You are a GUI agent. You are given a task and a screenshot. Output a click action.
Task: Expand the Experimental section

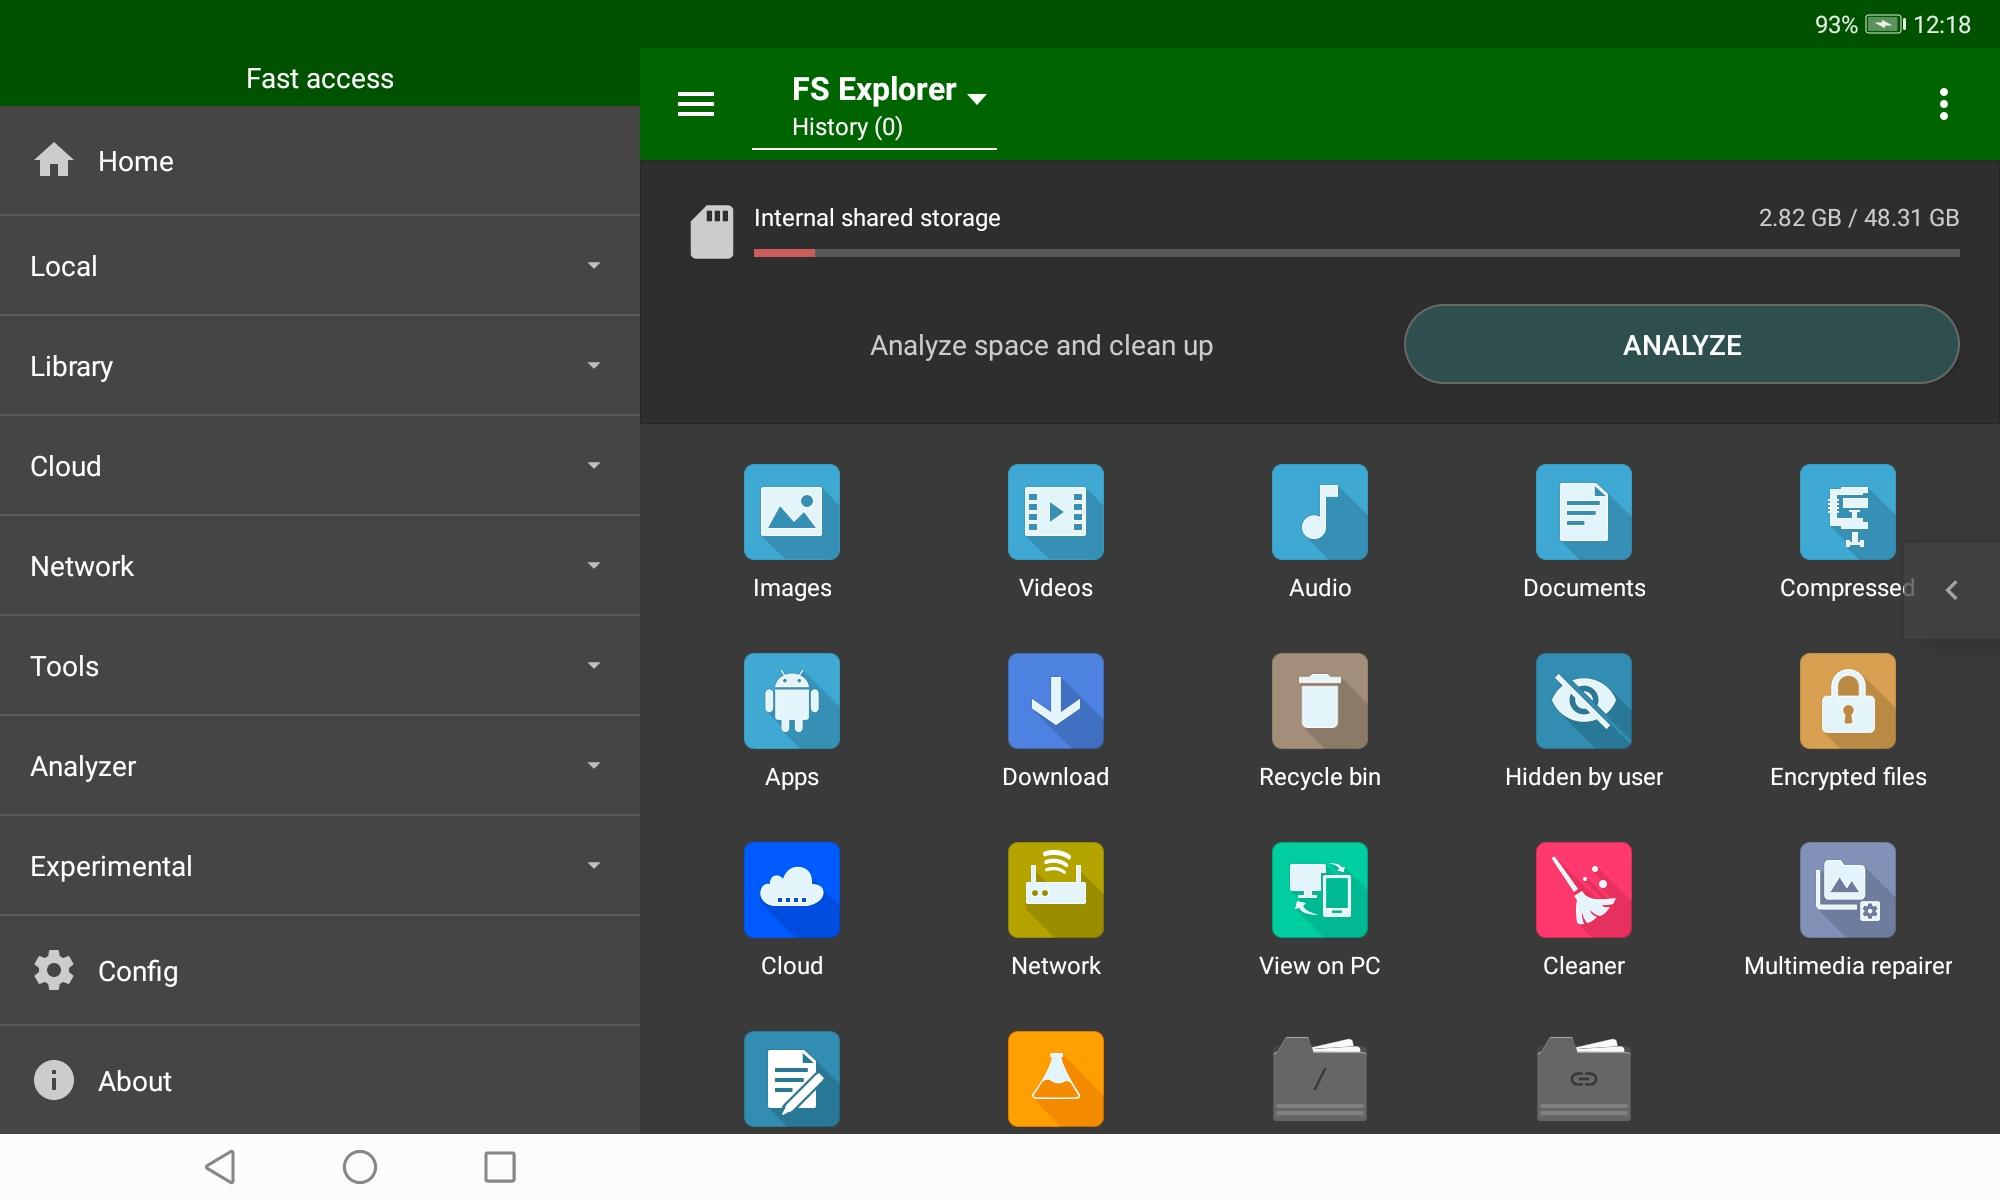pyautogui.click(x=320, y=866)
